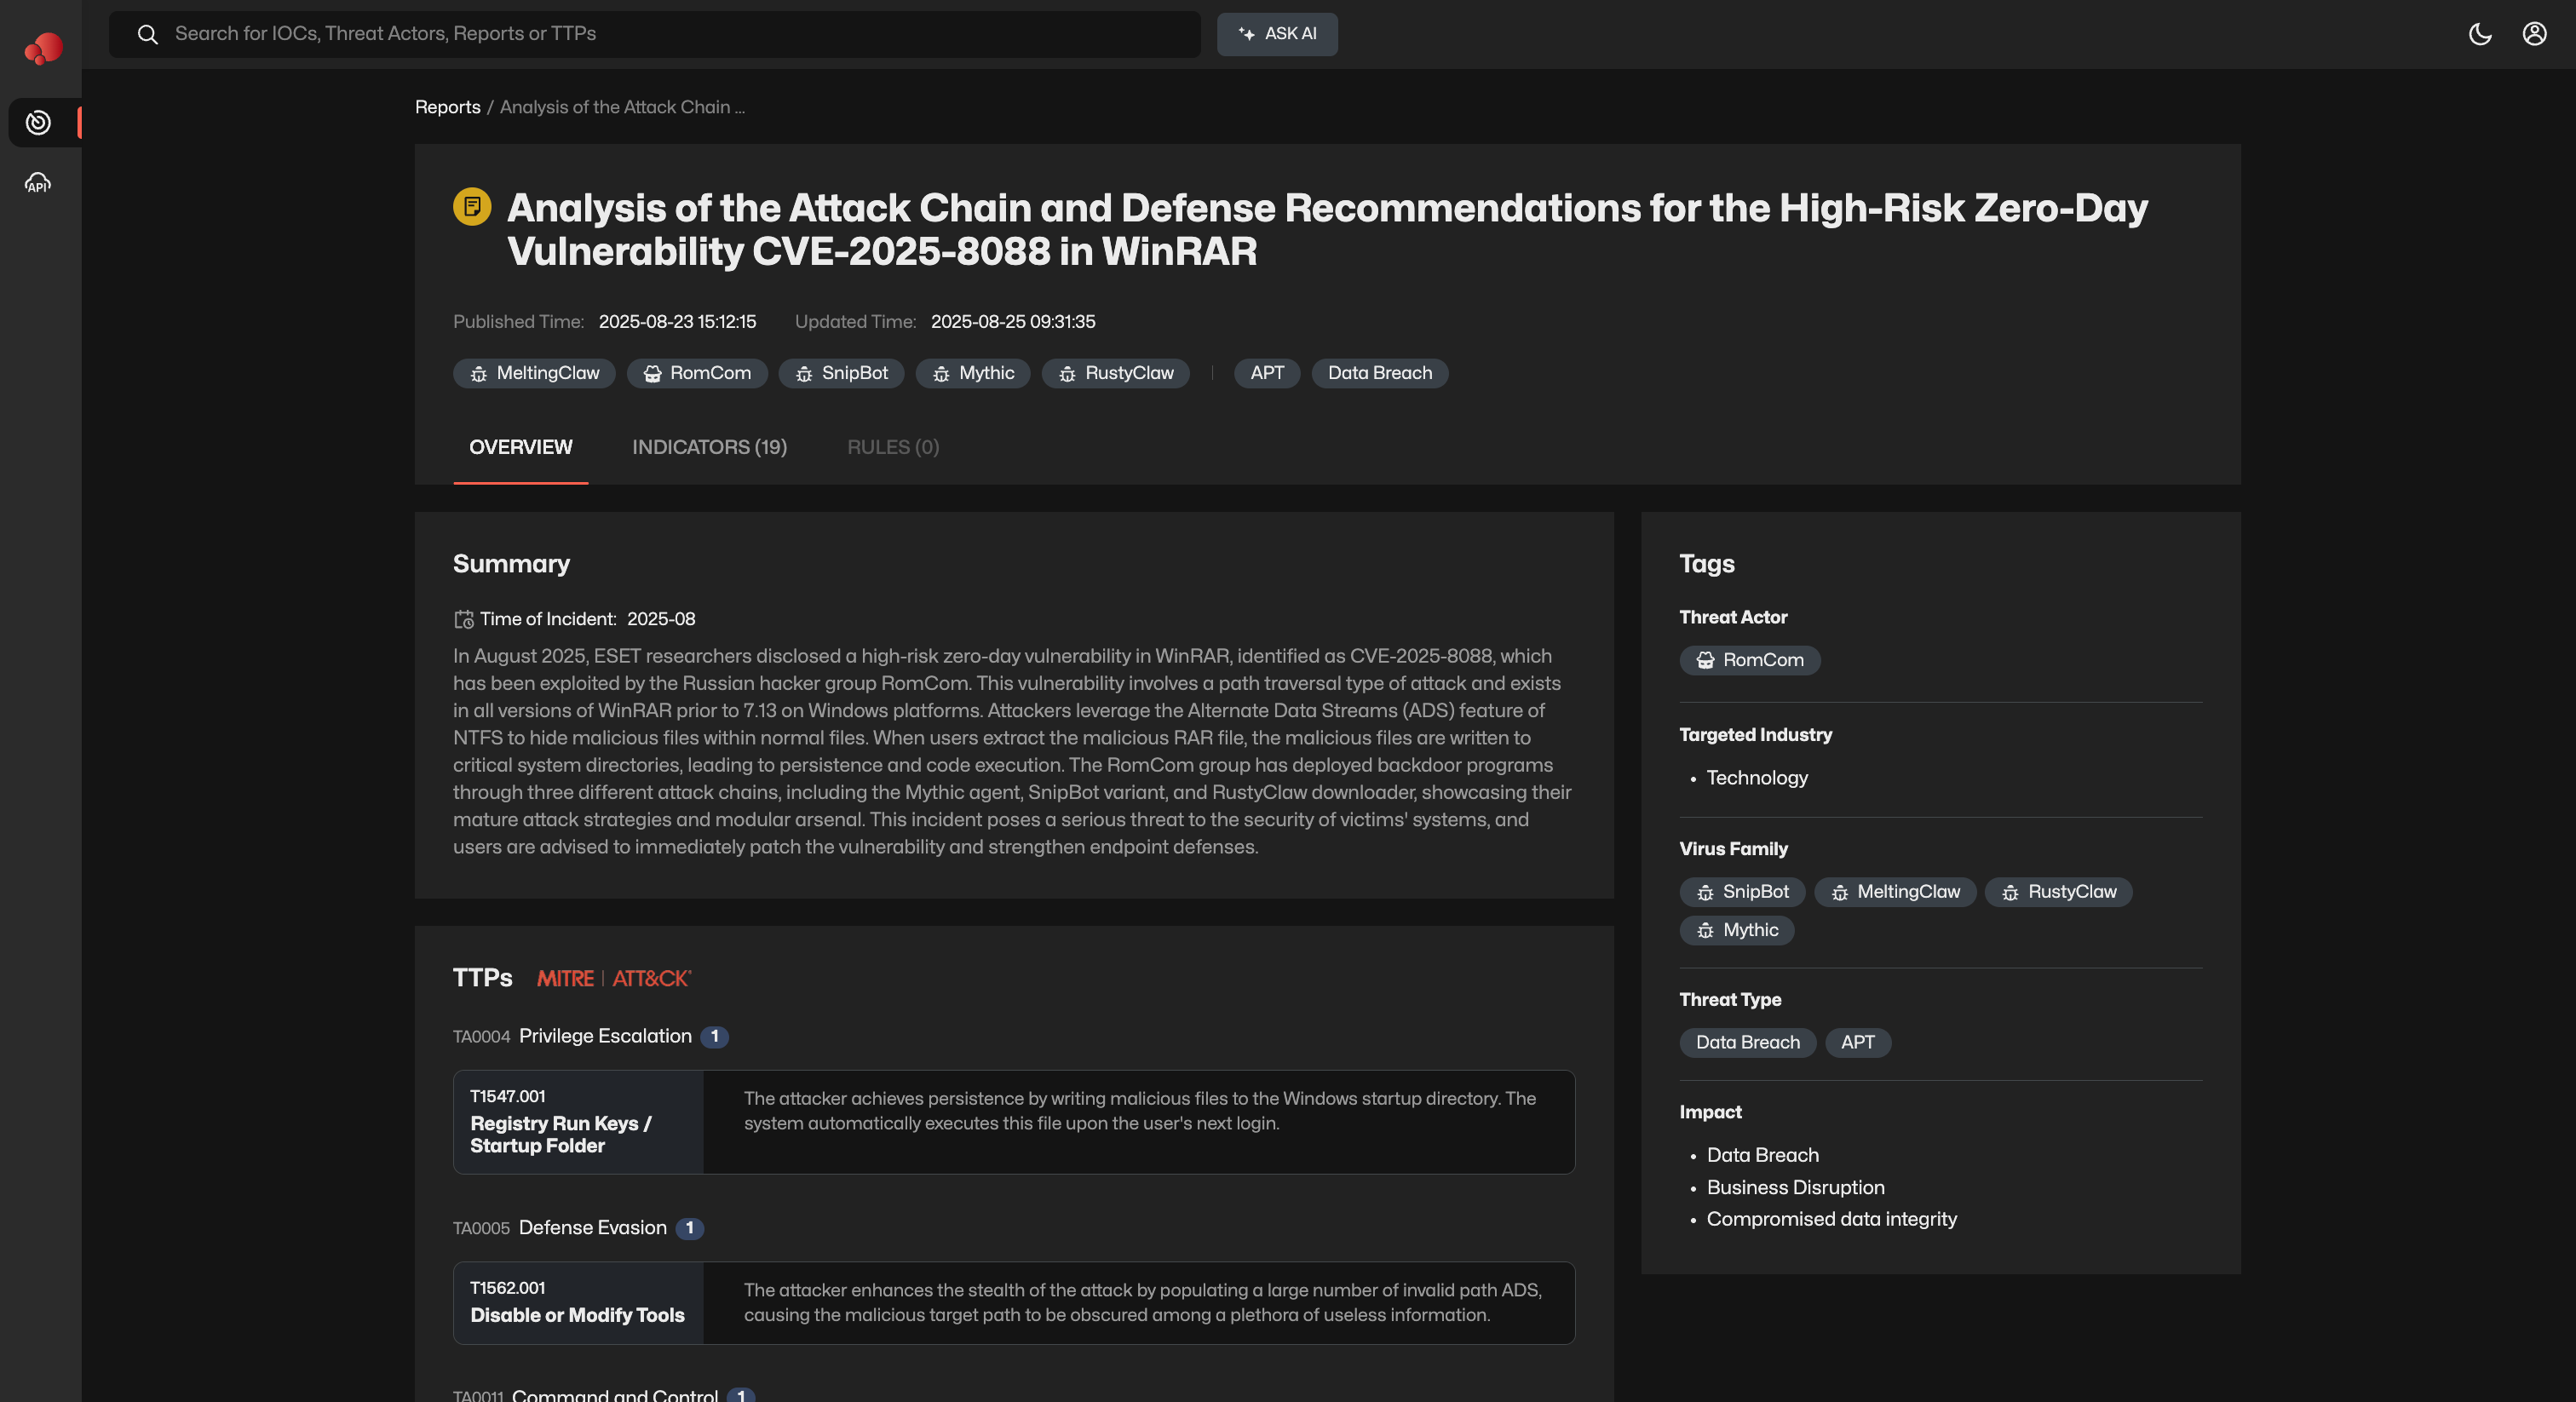Open the MITRE ATT&CK logo link
2576x1402 pixels.
(x=613, y=978)
